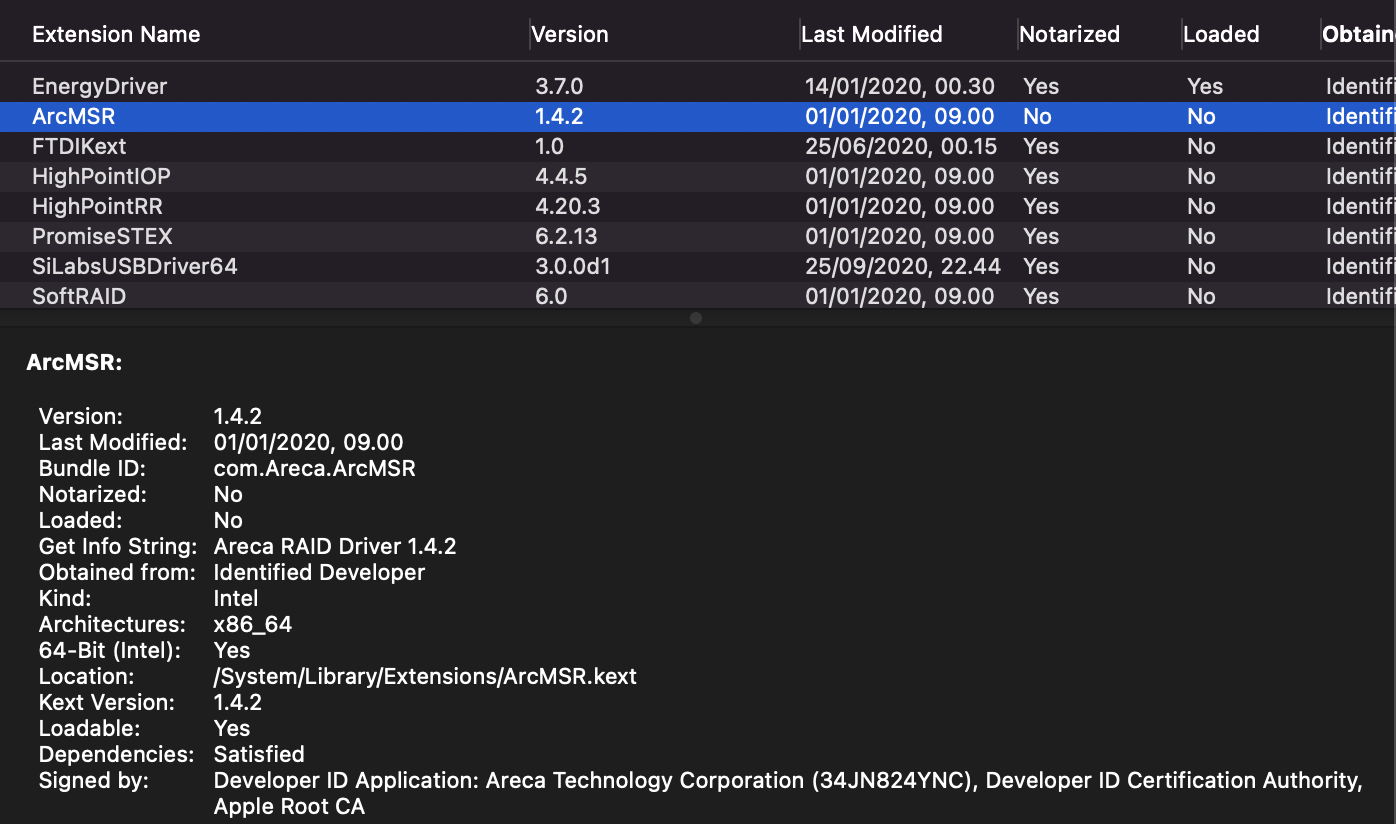Viewport: 1396px width, 824px height.
Task: Sort by Extension Name column header
Action: coord(116,35)
